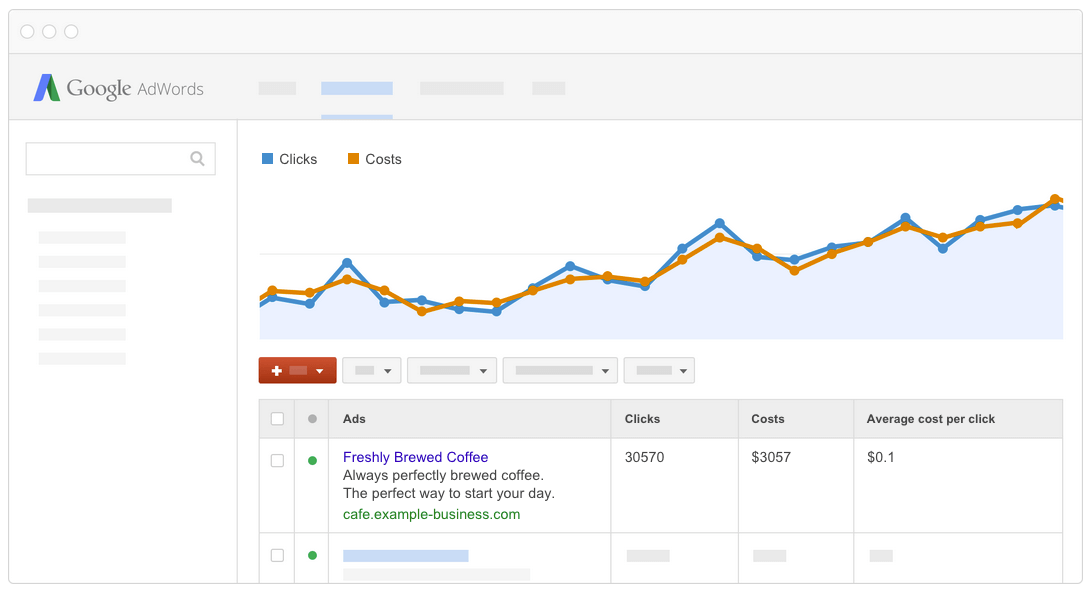
Task: Click green status dot for Freshly Brewed Coffee
Action: [x=312, y=460]
